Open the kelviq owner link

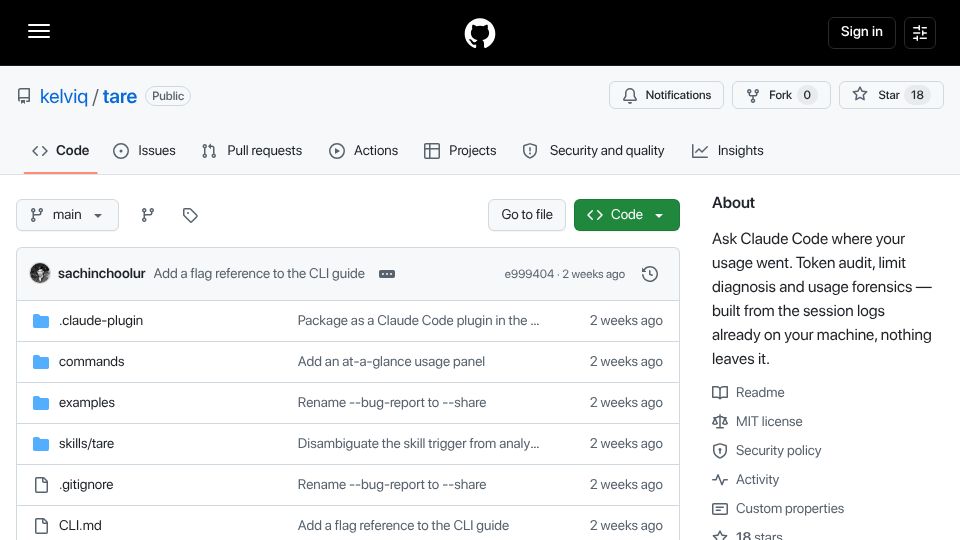[64, 96]
